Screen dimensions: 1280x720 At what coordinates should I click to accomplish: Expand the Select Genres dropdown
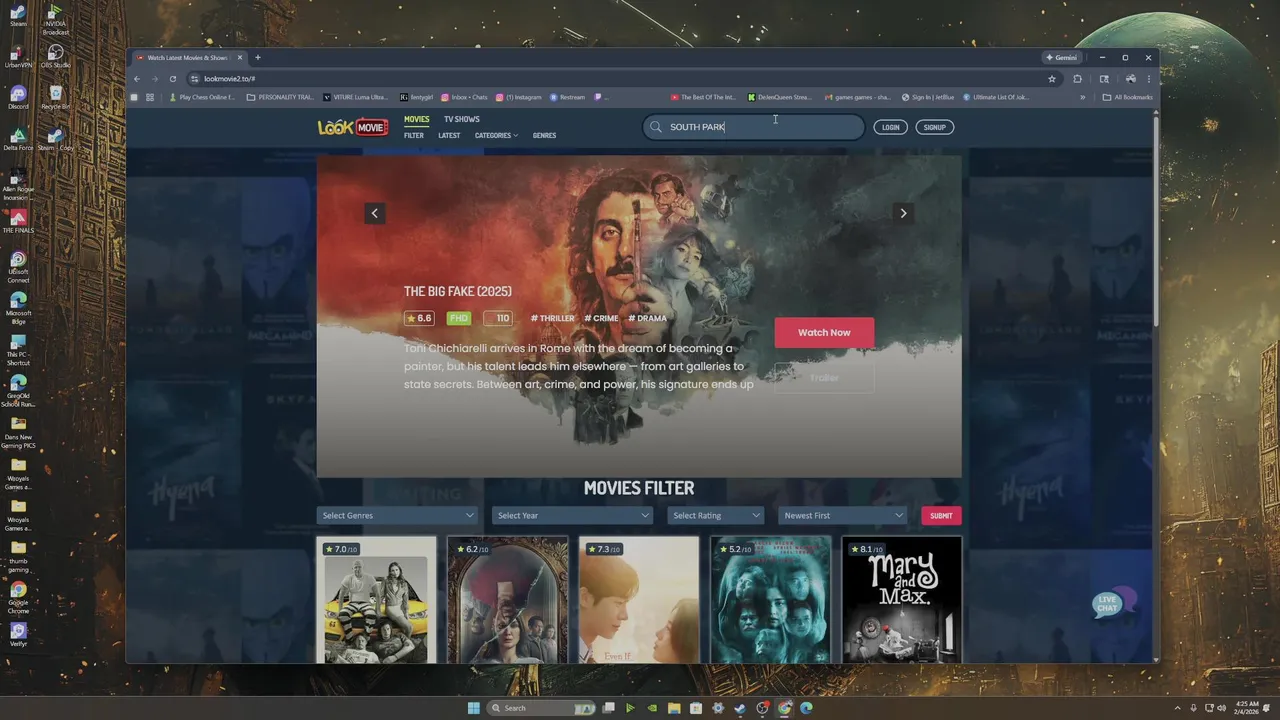pyautogui.click(x=397, y=515)
